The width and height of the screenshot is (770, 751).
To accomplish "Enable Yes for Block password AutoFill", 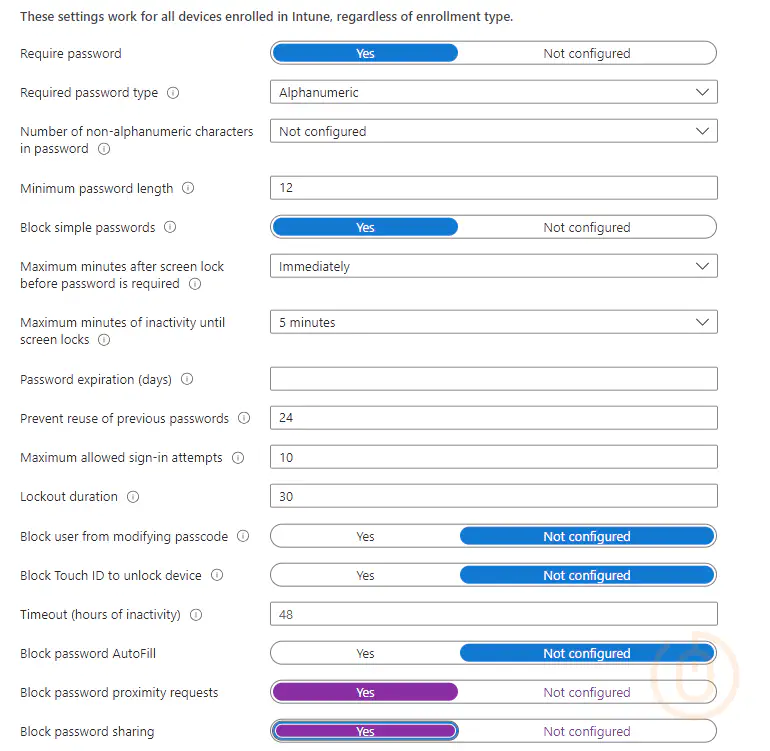I will tap(365, 653).
